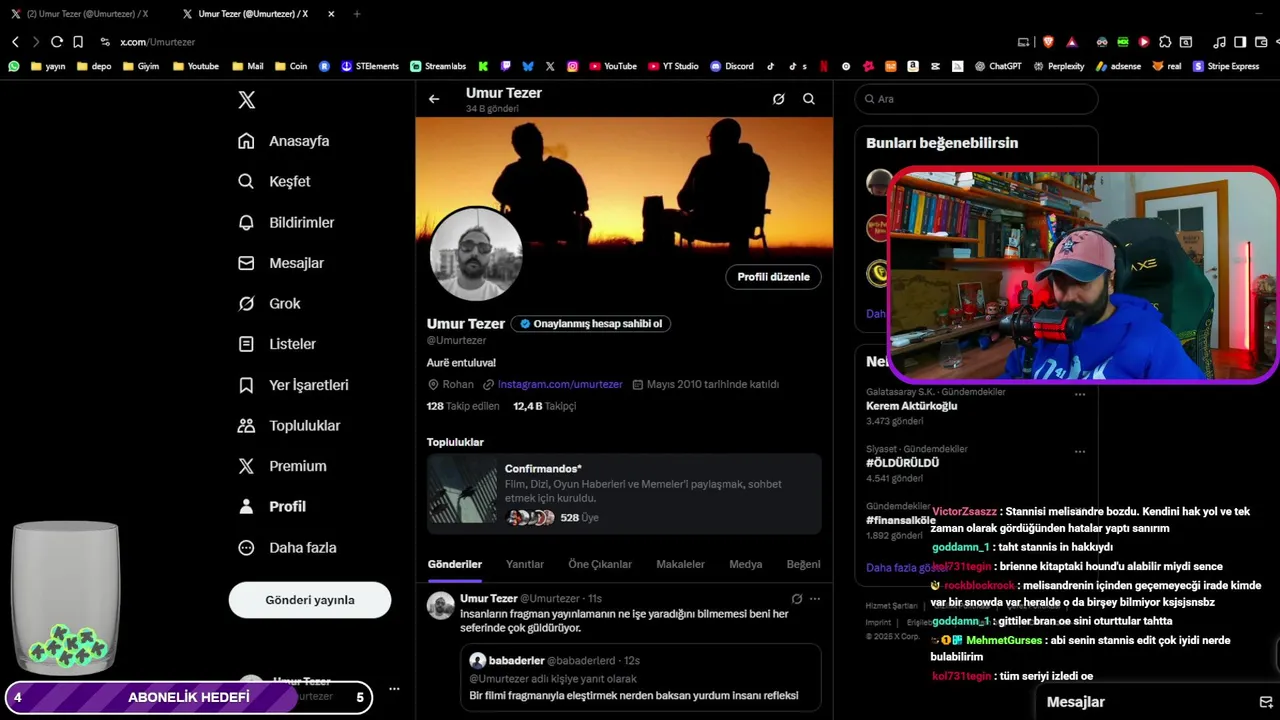Open Topluluklar in the sidebar

click(x=289, y=425)
